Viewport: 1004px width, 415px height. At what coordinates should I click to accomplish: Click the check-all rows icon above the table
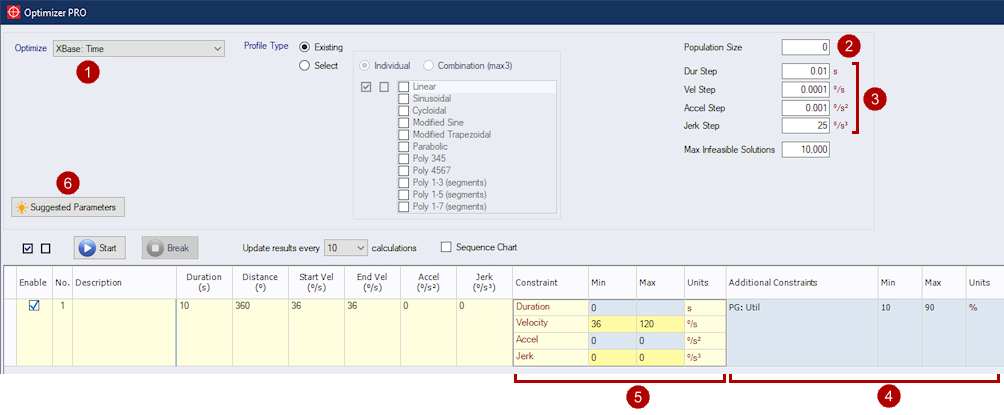click(28, 247)
